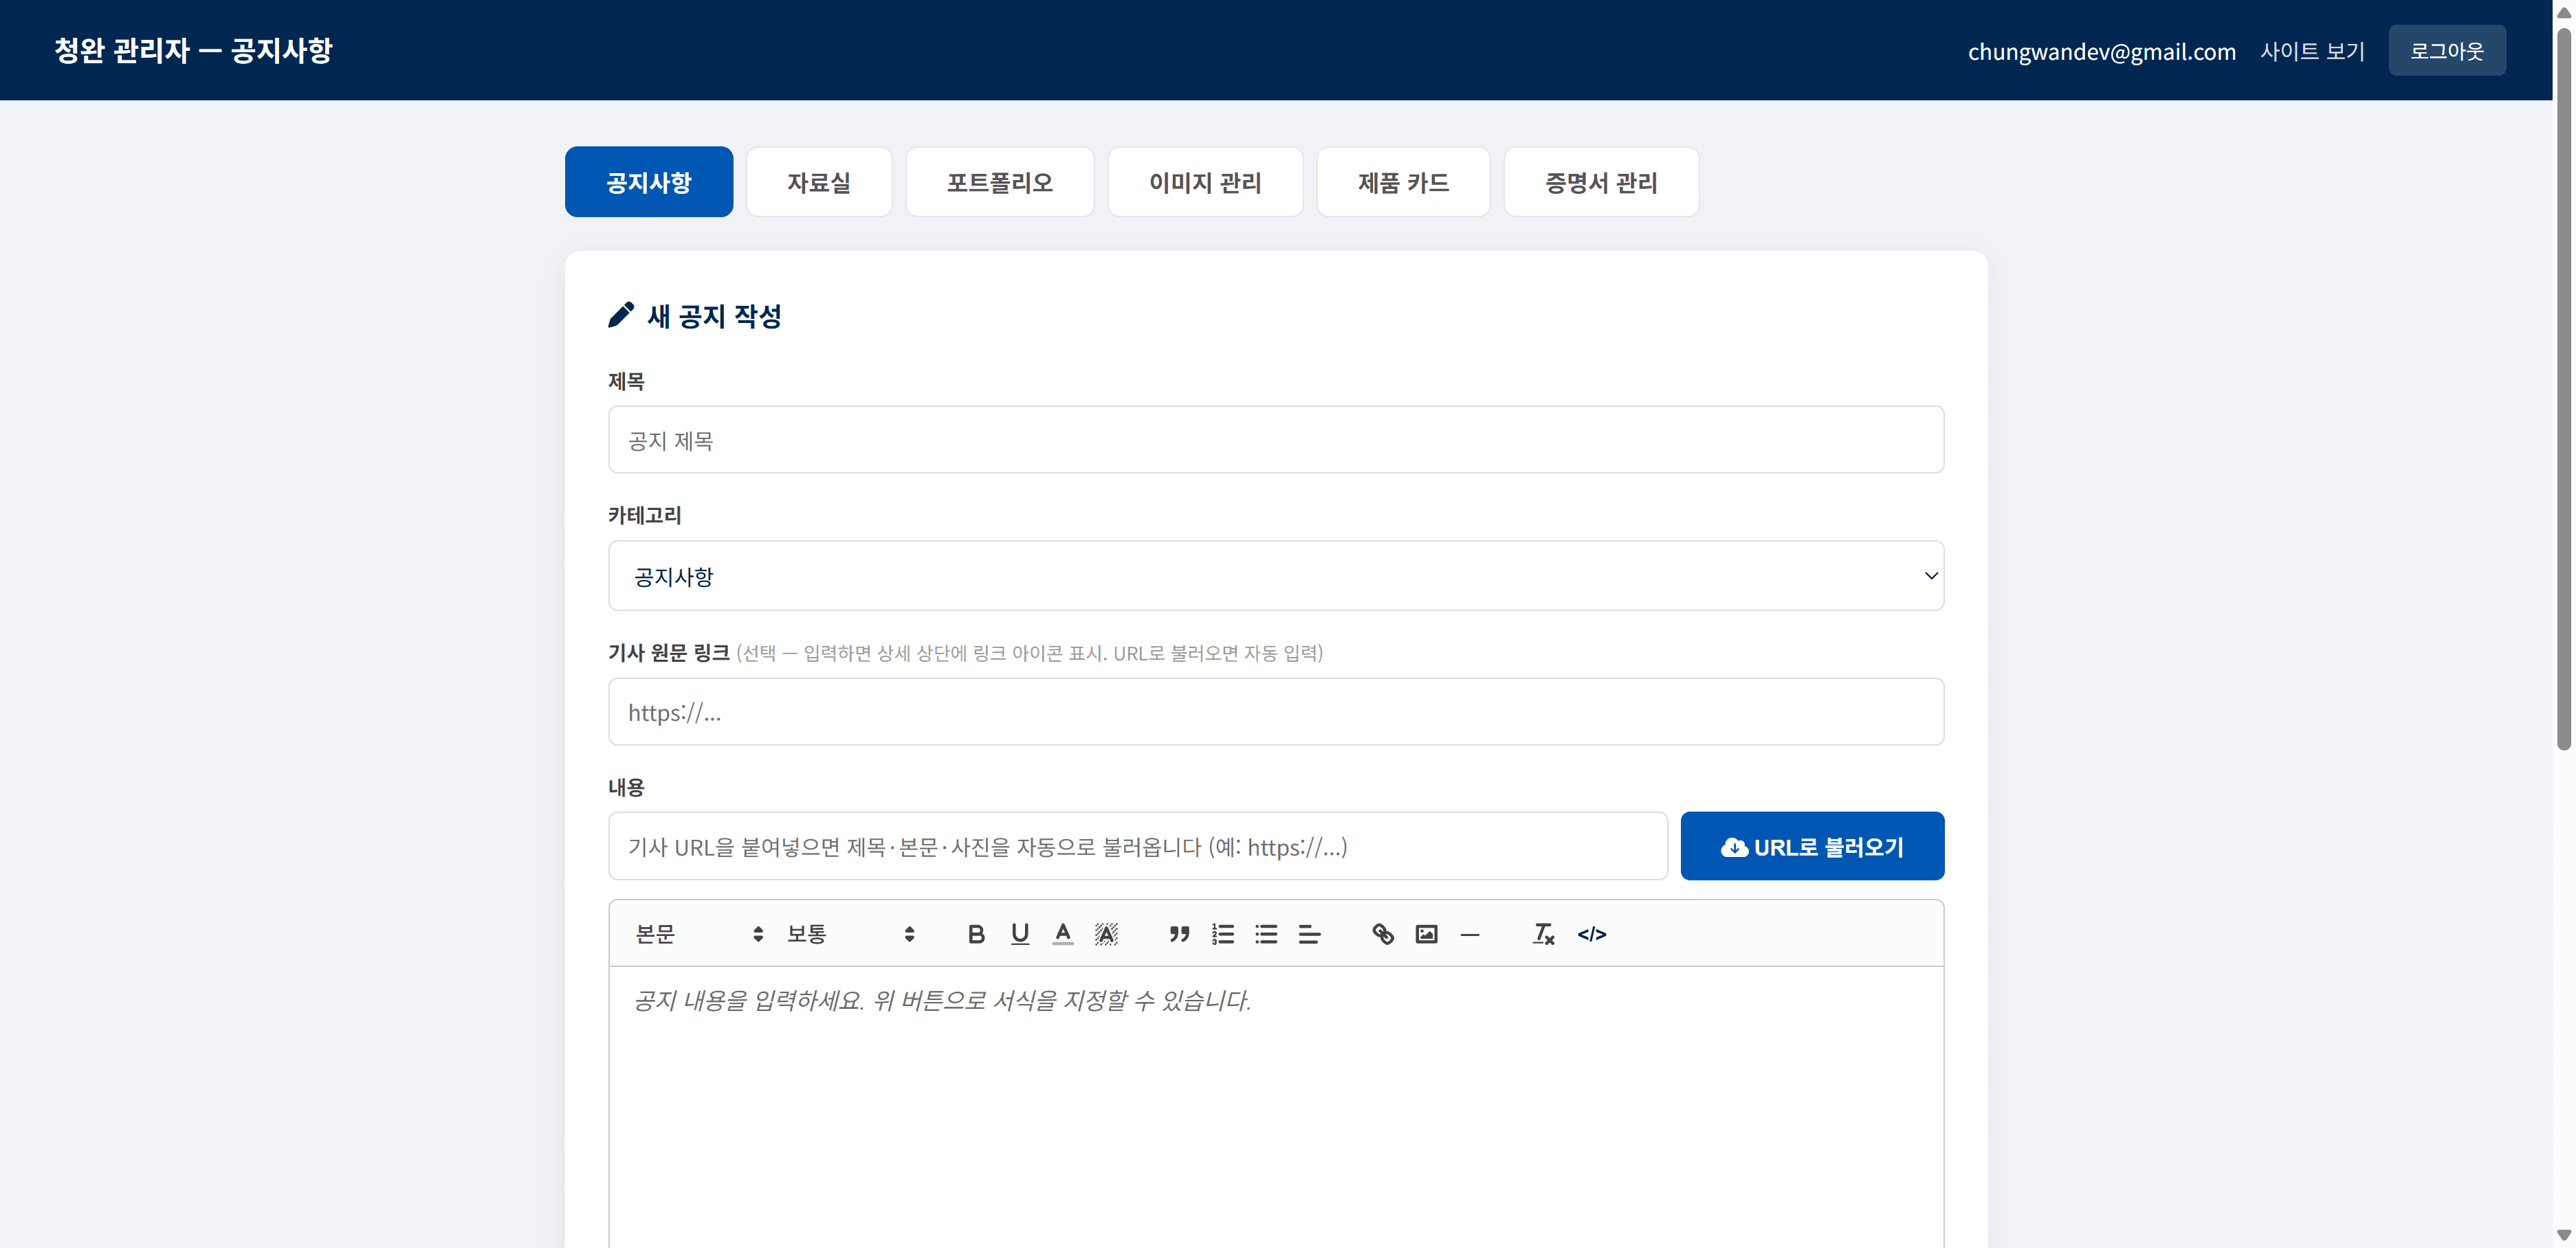The height and width of the screenshot is (1248, 2576).
Task: Insert a hyperlink via the link icon
Action: [x=1383, y=934]
